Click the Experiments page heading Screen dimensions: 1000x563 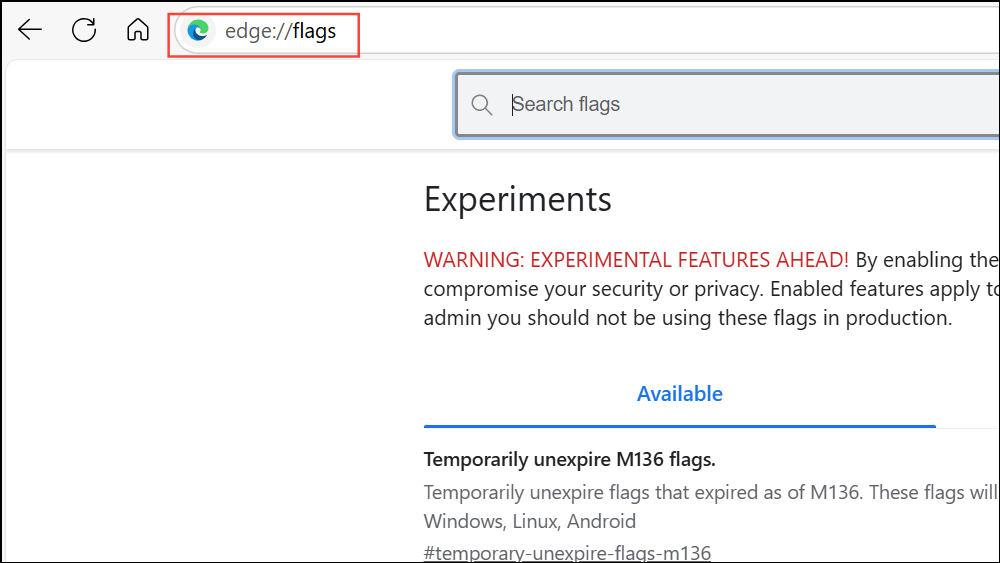coord(518,199)
